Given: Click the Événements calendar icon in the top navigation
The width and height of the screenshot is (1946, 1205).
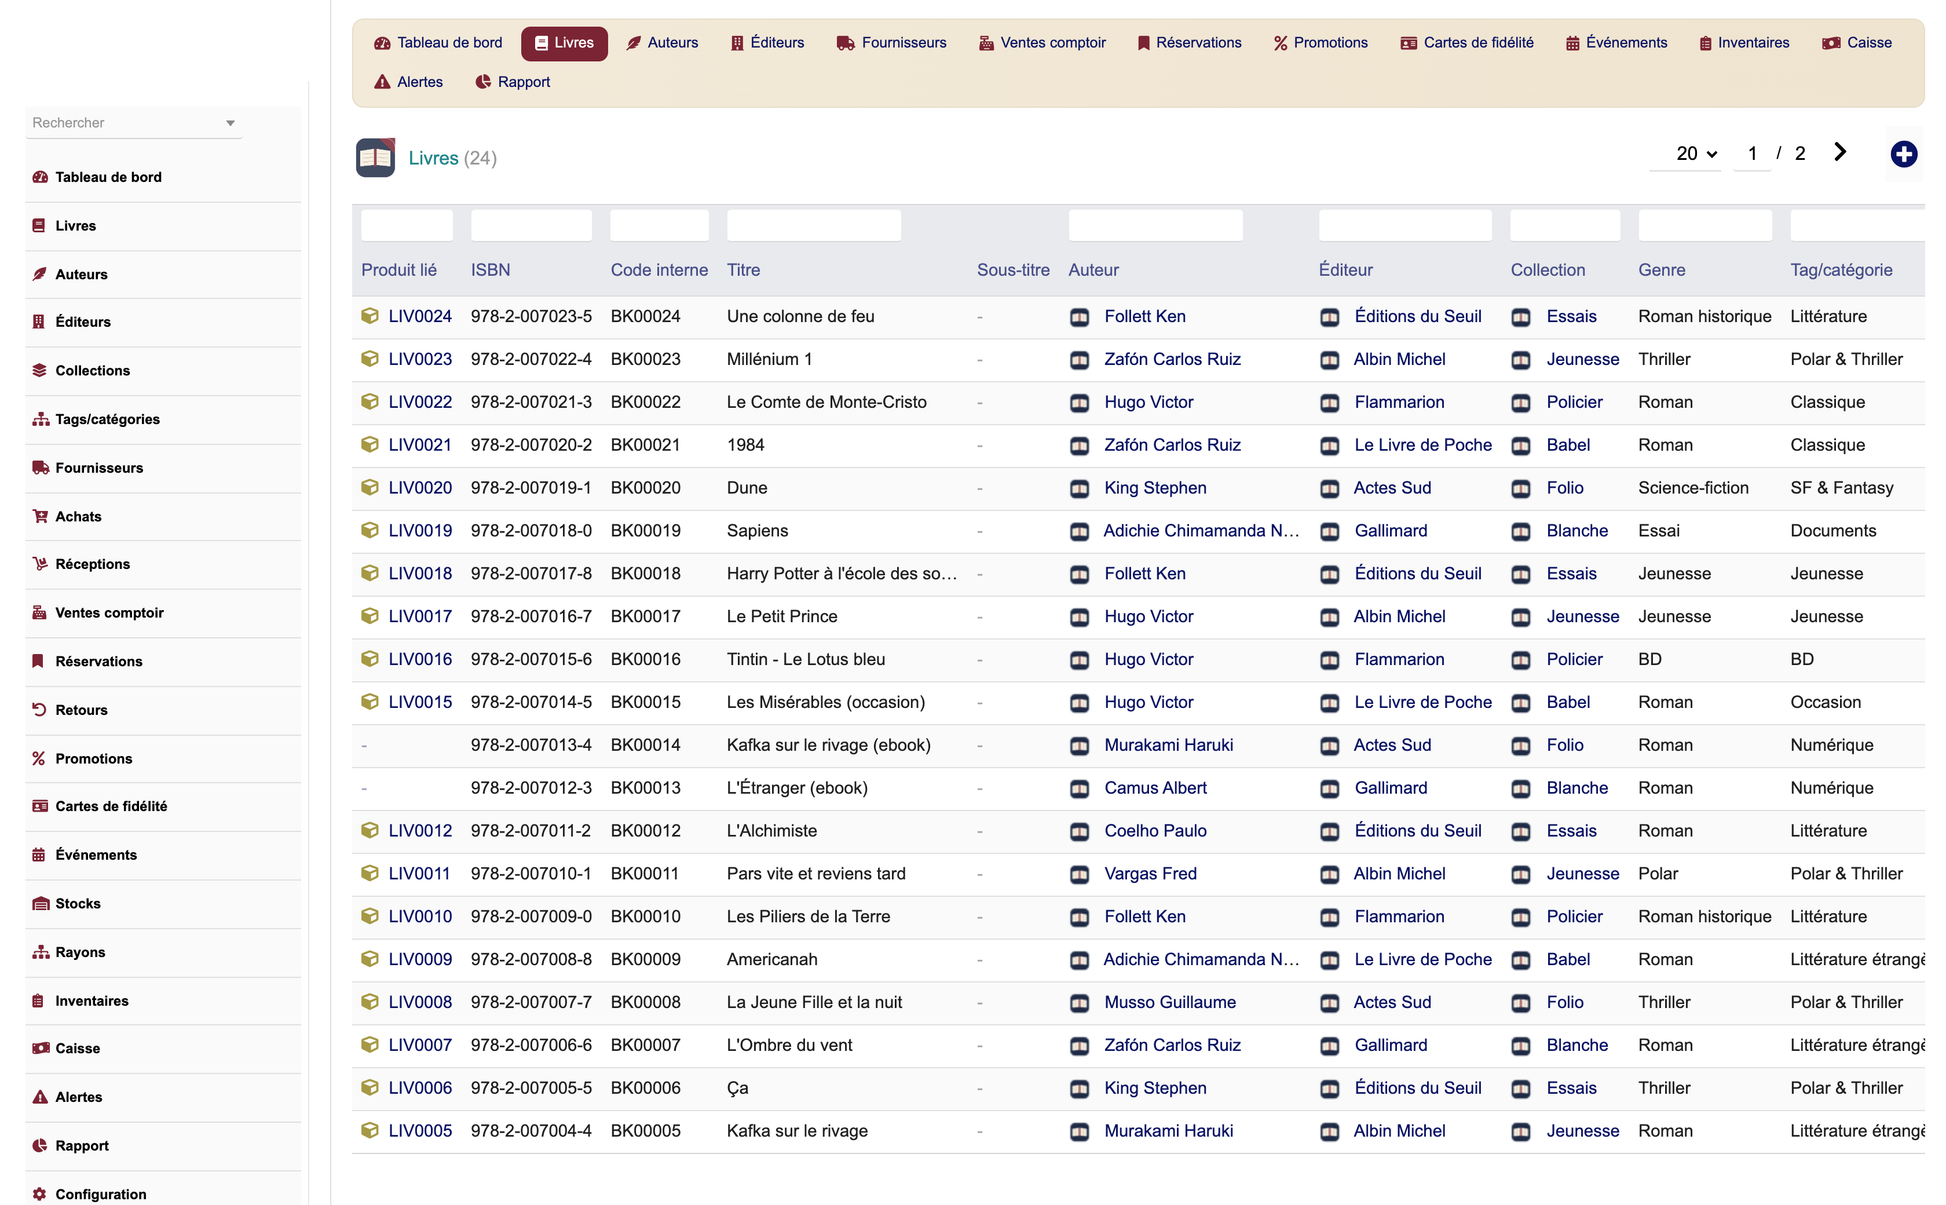Looking at the screenshot, I should [1572, 43].
